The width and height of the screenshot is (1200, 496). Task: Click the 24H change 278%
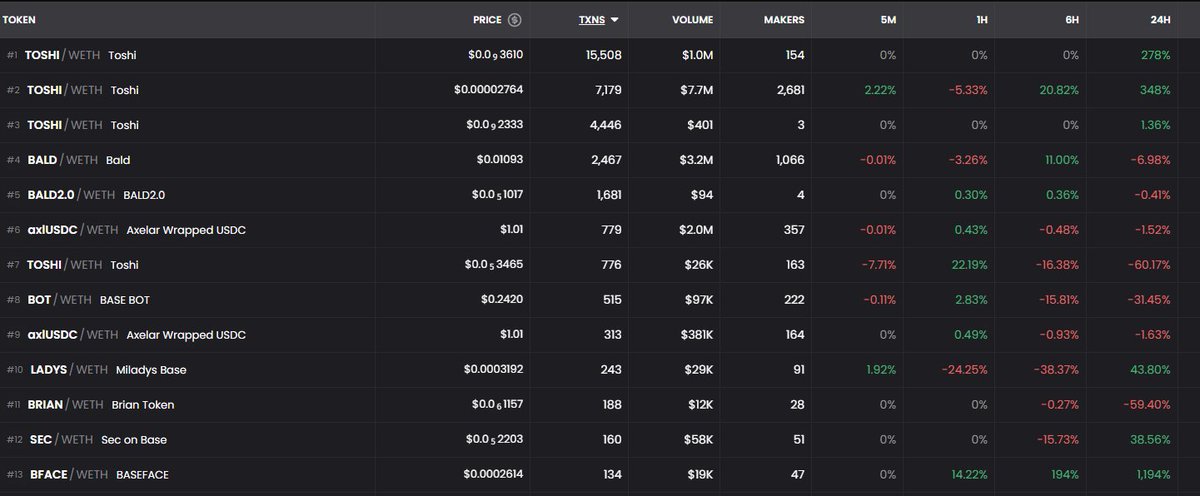[1156, 55]
